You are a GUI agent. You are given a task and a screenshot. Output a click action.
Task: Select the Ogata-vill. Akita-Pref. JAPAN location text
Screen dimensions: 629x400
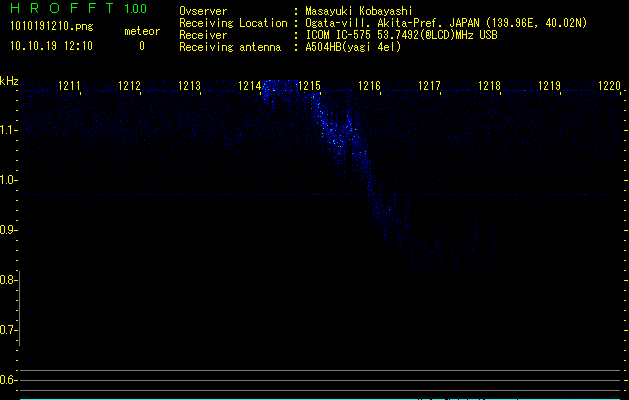tap(446, 23)
